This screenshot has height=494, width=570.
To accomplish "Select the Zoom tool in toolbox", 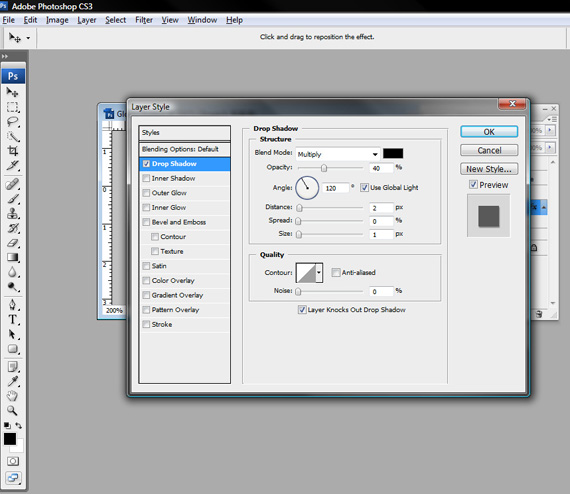I will pyautogui.click(x=13, y=411).
